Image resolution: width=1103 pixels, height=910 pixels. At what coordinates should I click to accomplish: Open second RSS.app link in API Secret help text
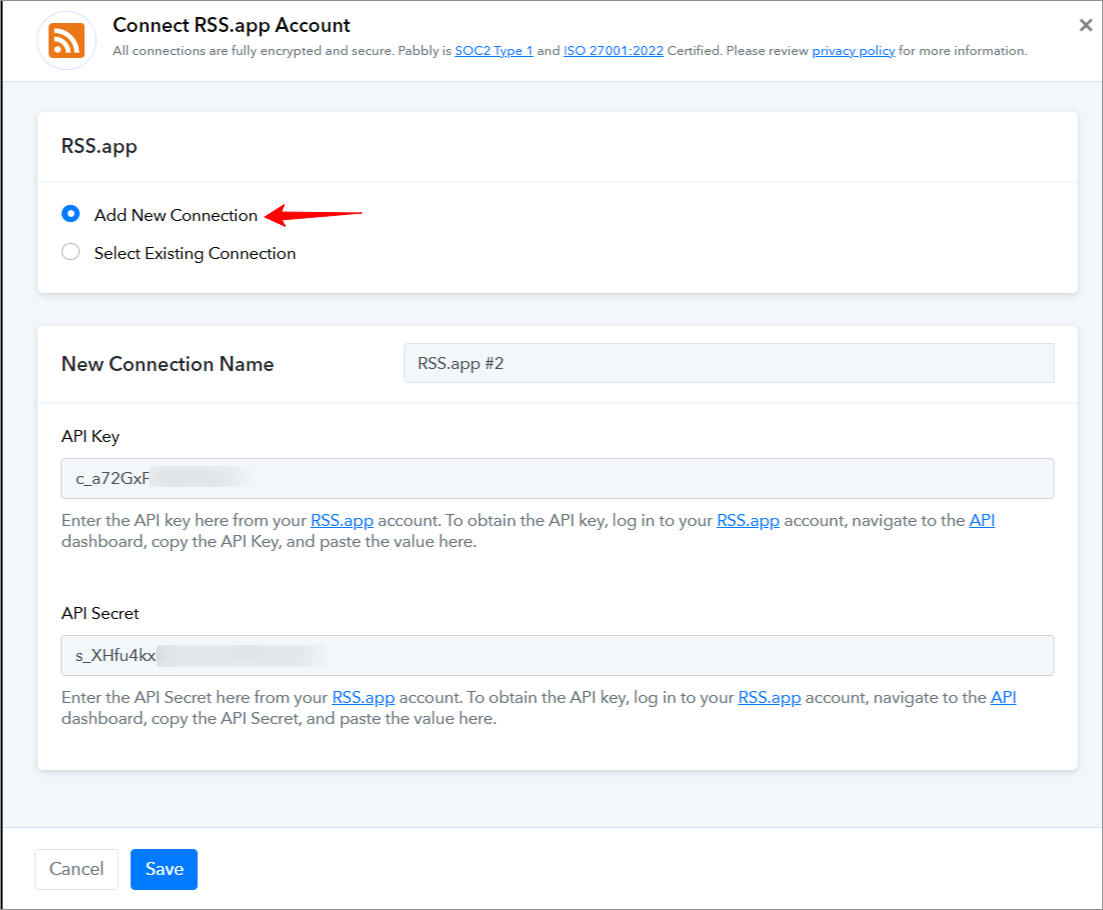point(770,698)
